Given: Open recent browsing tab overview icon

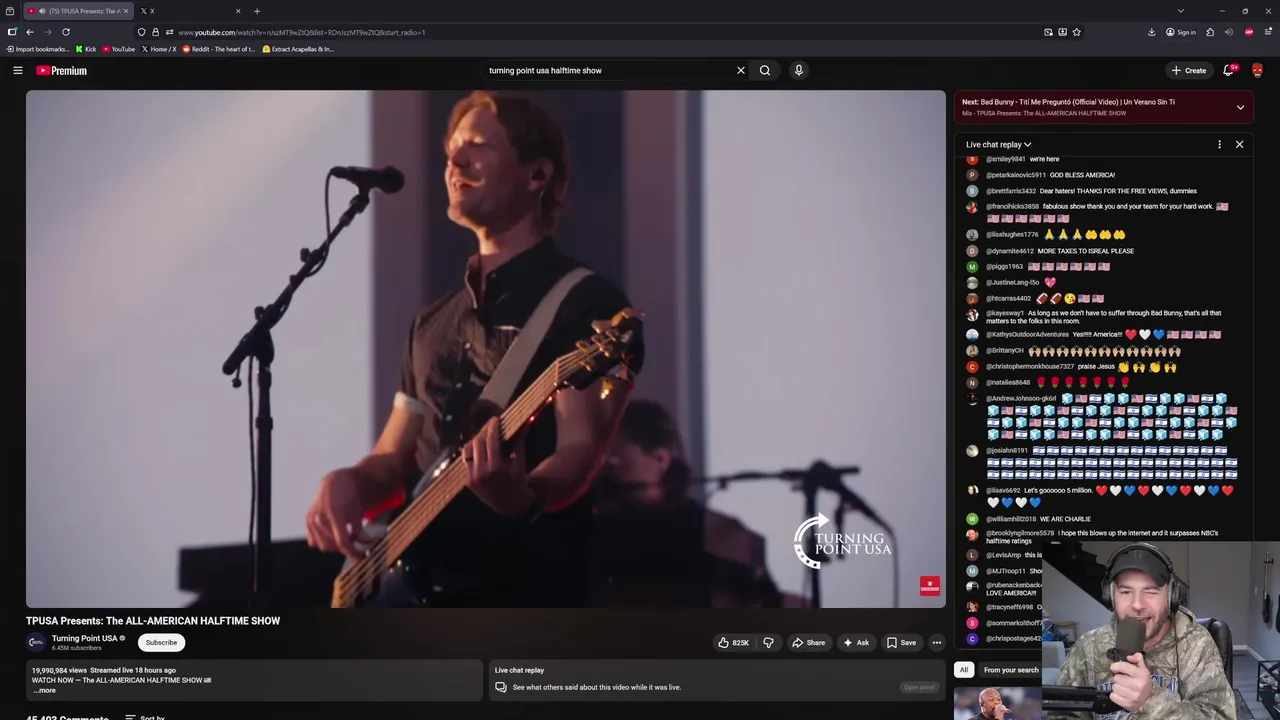Looking at the screenshot, I should point(9,11).
